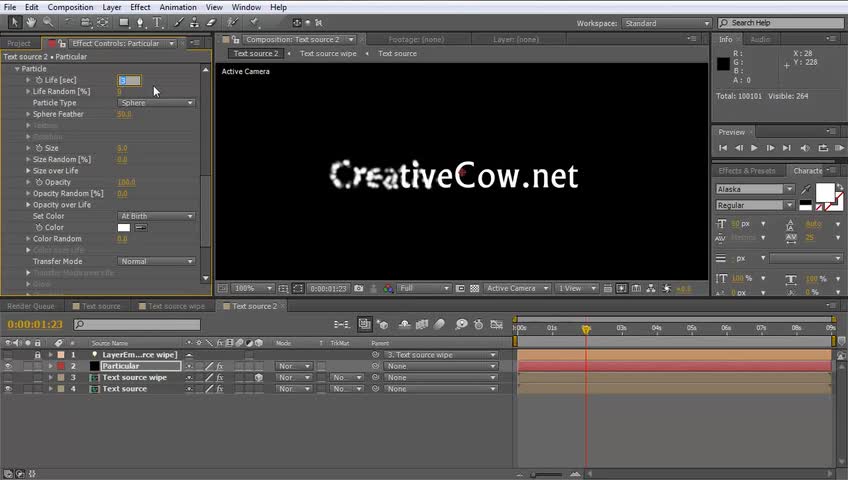Toggle live update in timeline
This screenshot has width=848, height=480.
365,324
